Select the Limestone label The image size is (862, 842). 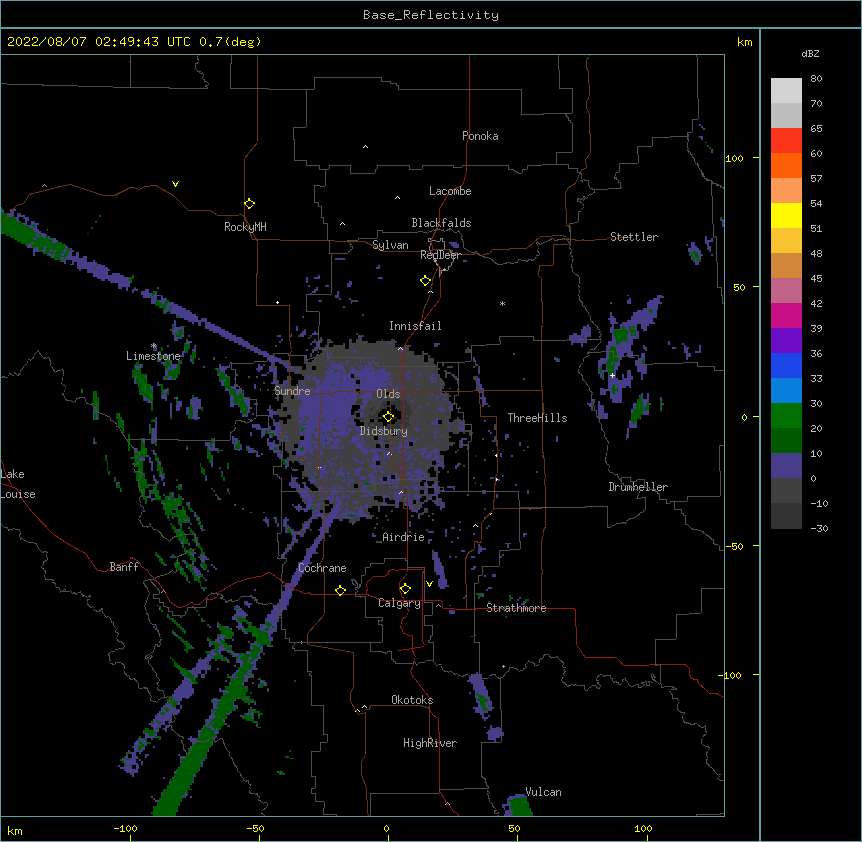pos(153,356)
